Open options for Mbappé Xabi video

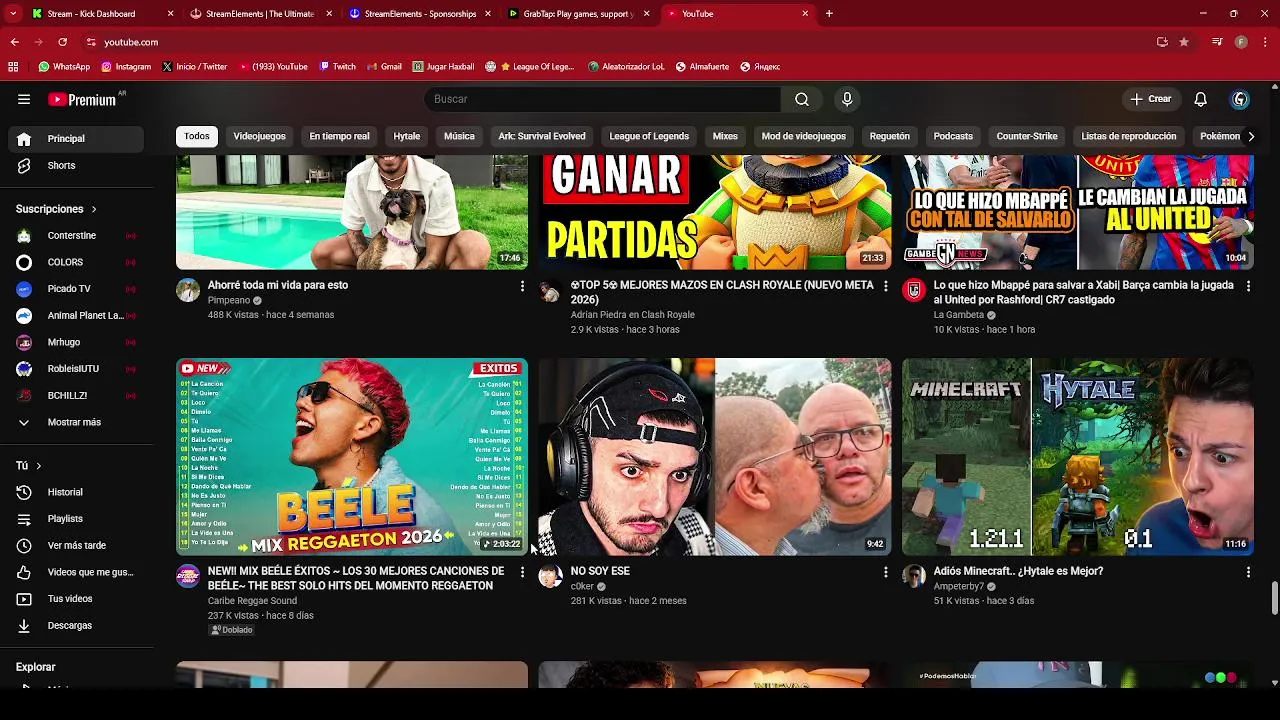[1247, 286]
